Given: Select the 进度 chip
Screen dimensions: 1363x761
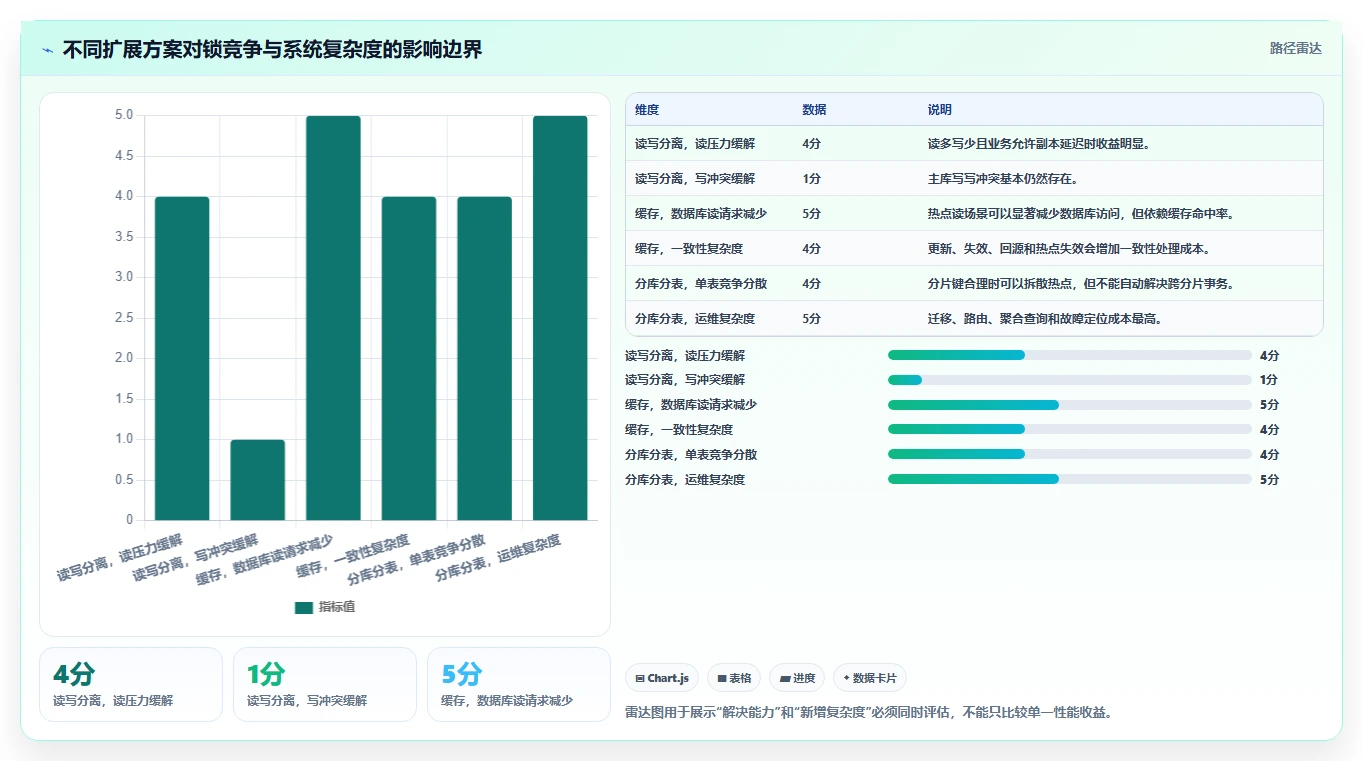Looking at the screenshot, I should click(x=797, y=678).
